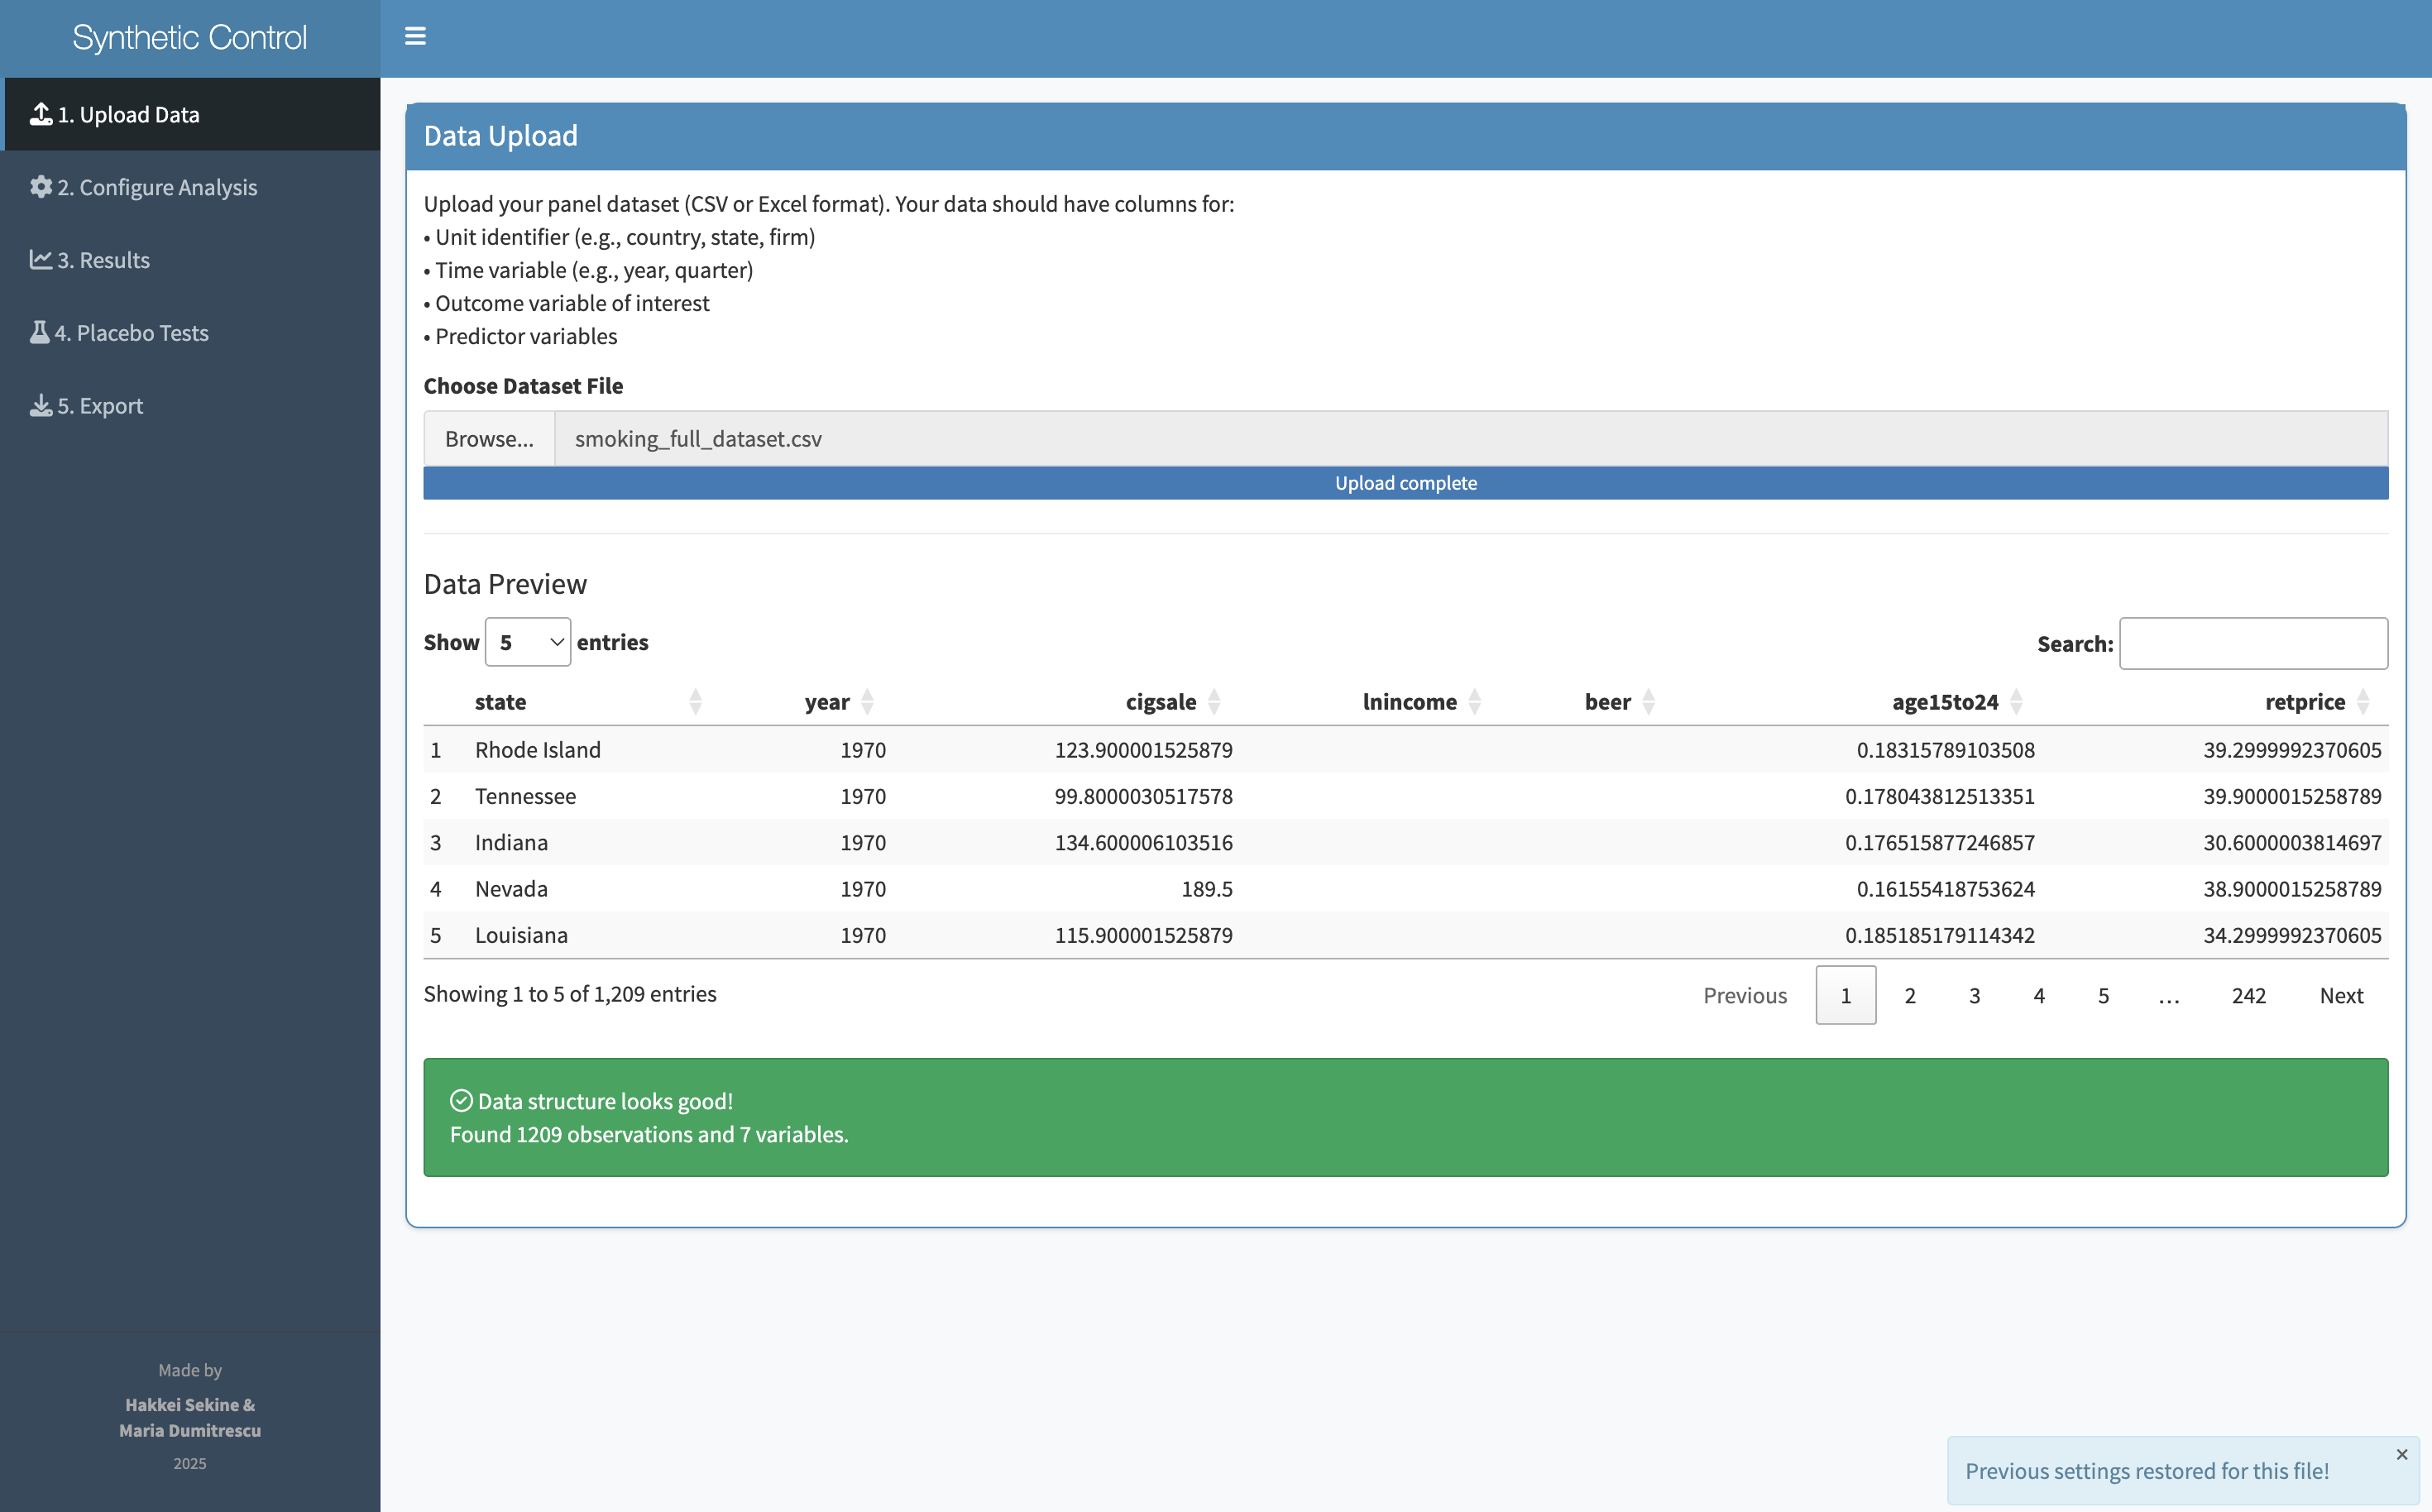Click the chart icon beside Results
Viewport: 2432px width, 1512px height.
tap(40, 259)
